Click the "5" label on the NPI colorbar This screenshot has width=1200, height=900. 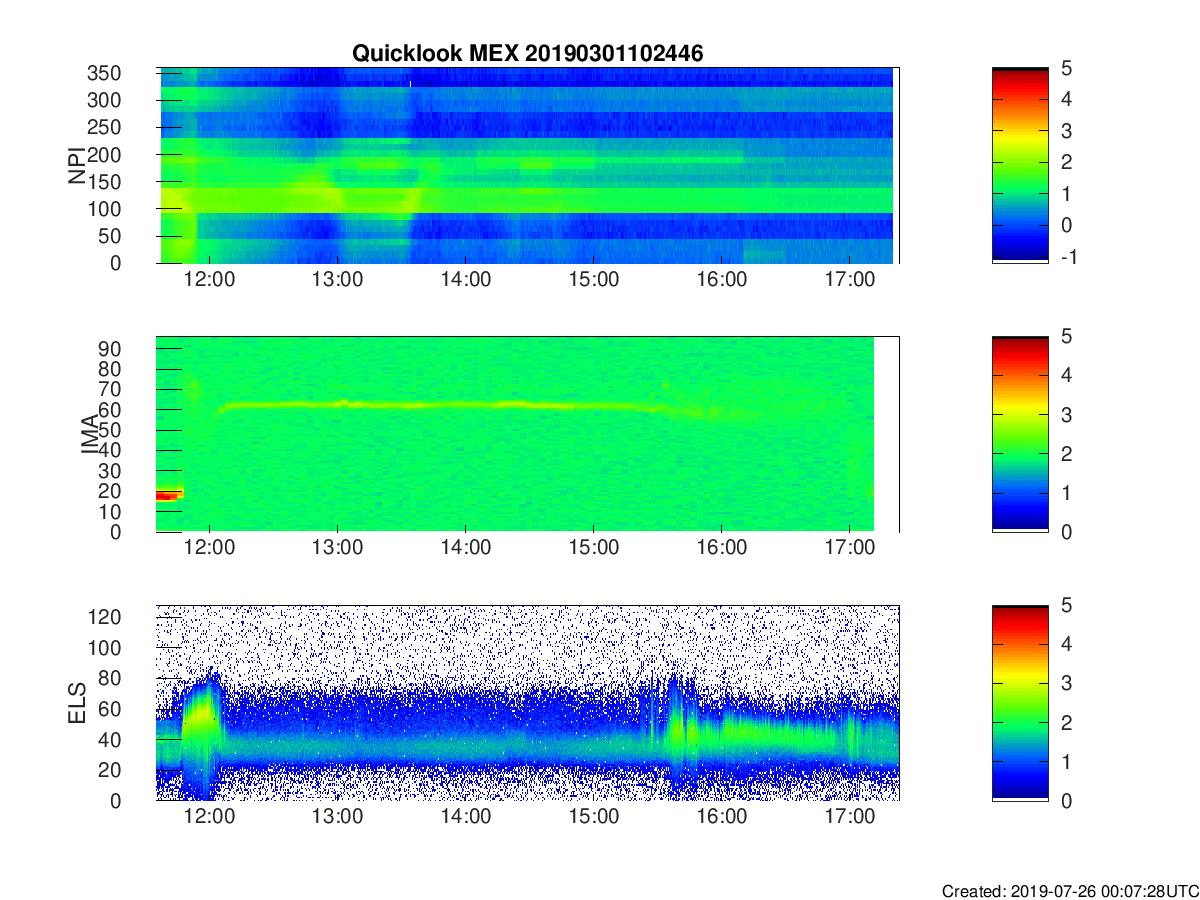coord(1066,68)
